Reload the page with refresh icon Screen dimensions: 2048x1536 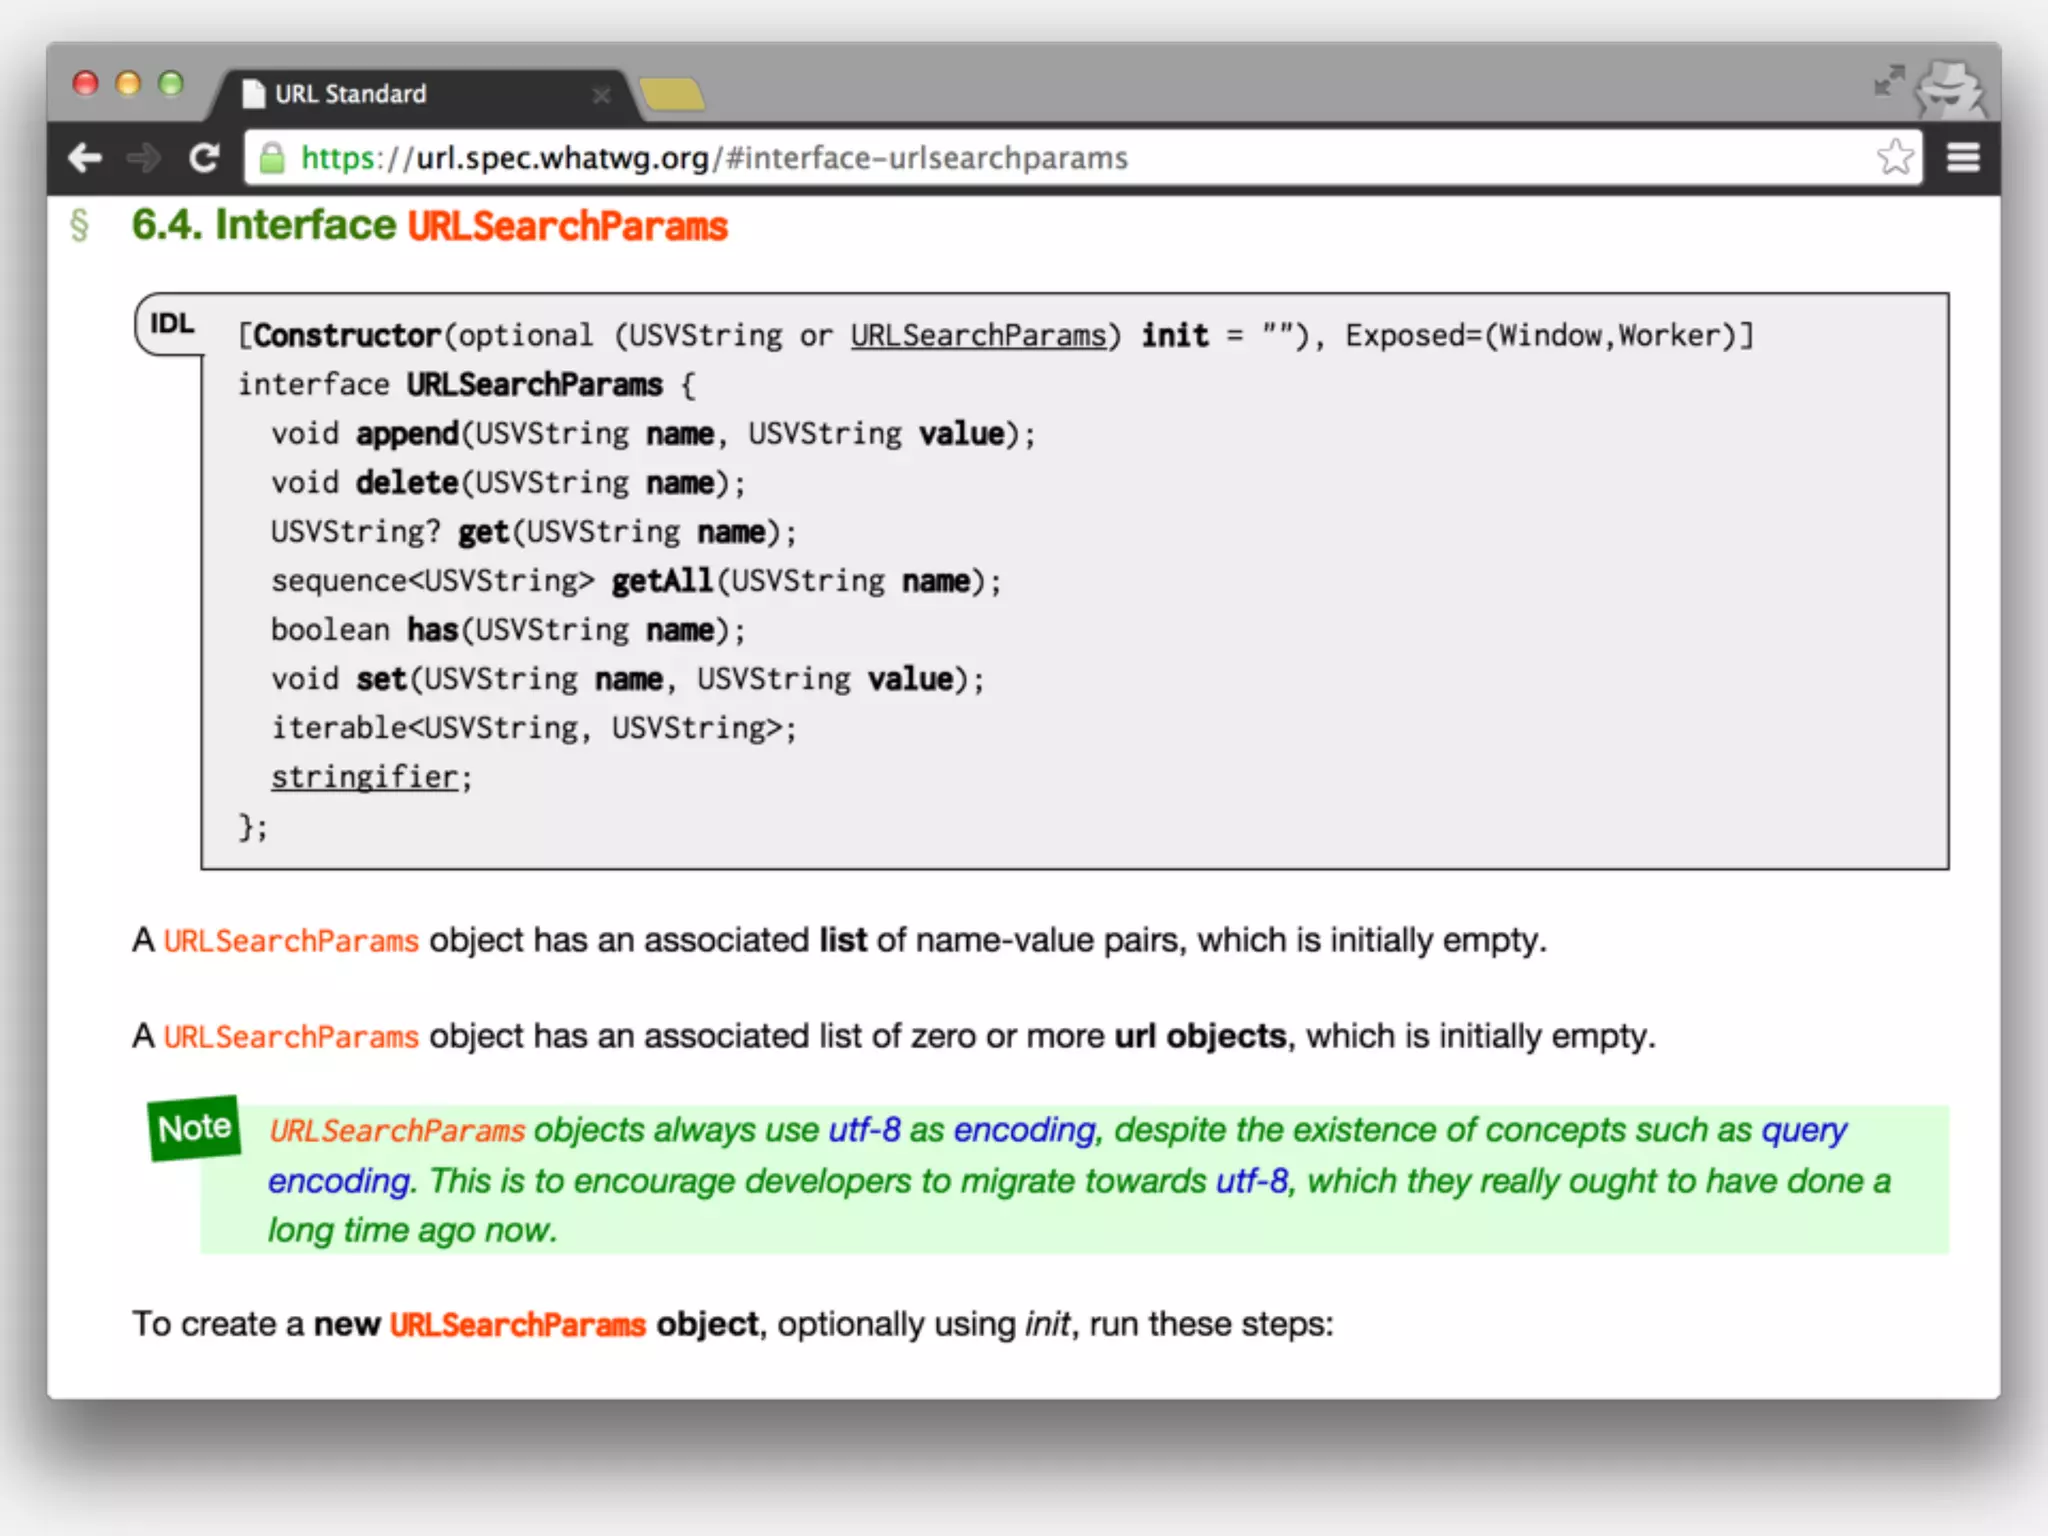[204, 158]
